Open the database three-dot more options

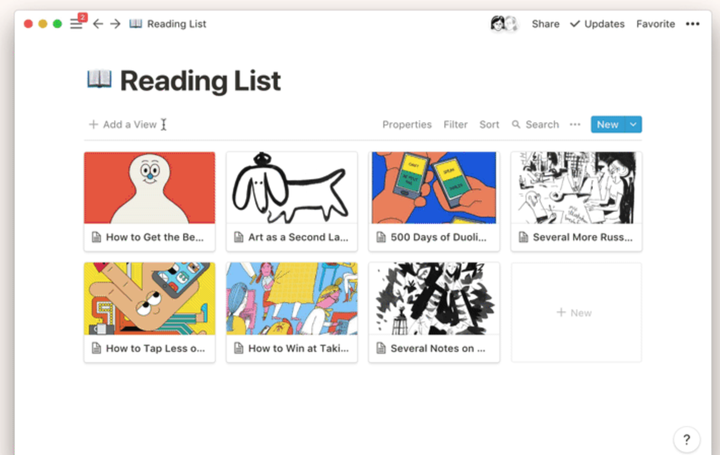click(575, 125)
